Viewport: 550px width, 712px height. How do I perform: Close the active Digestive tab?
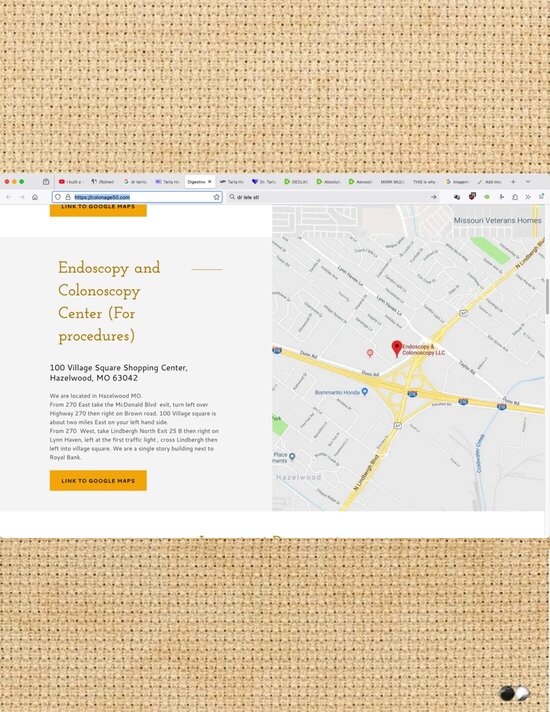click(209, 182)
